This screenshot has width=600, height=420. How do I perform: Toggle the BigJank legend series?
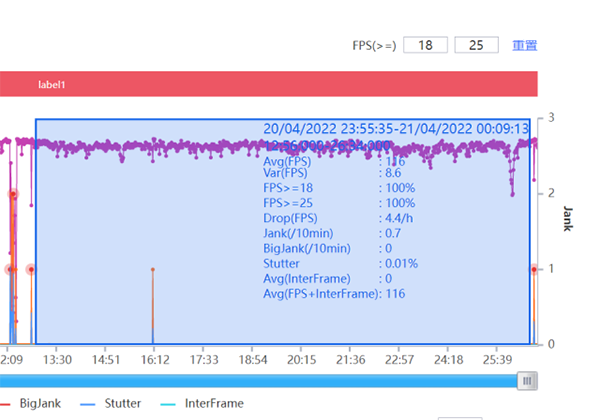click(41, 403)
